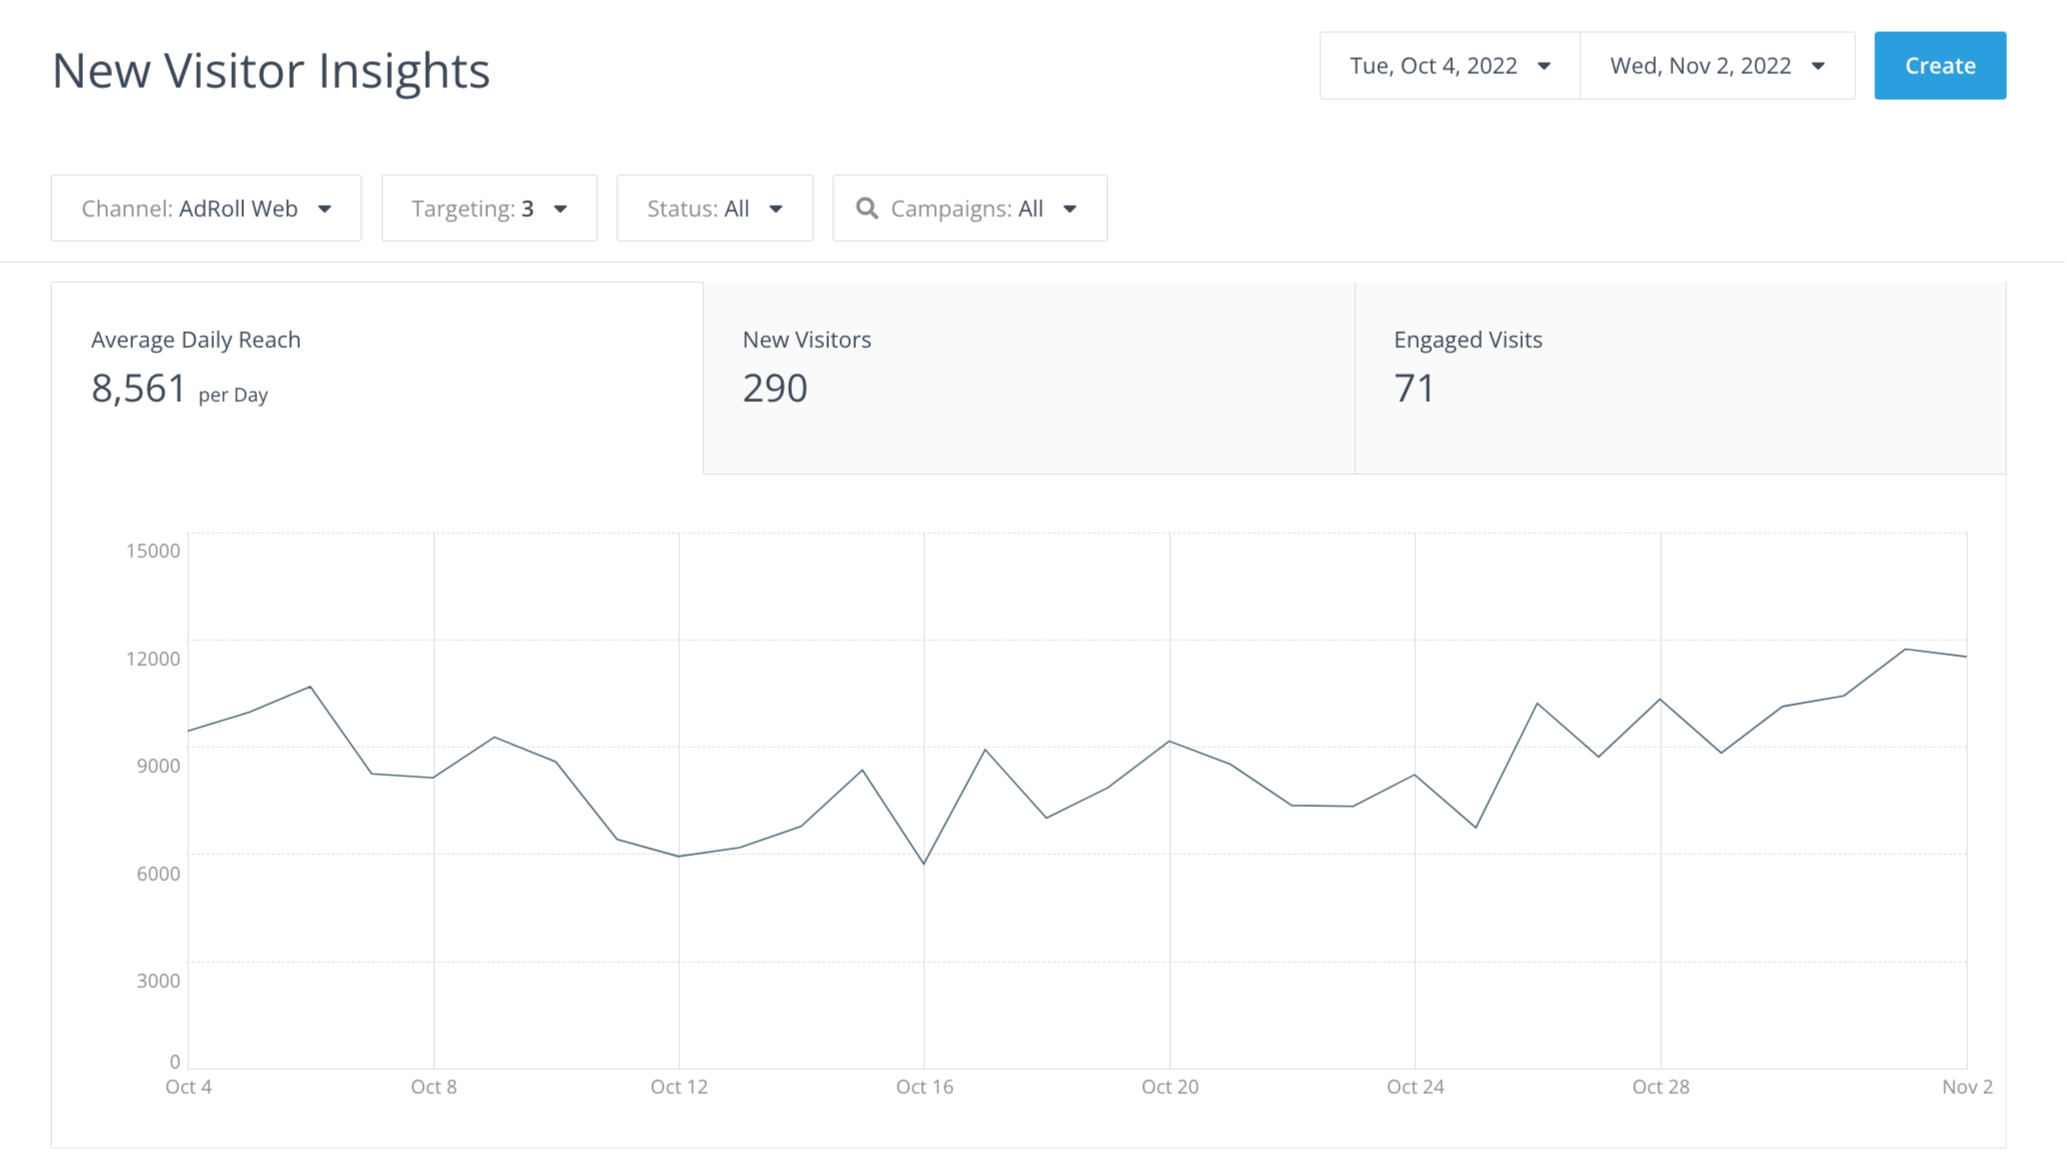Open the start date Tue, Oct 4, 2022 dropdown
The image size is (2067, 1164).
coord(1449,66)
